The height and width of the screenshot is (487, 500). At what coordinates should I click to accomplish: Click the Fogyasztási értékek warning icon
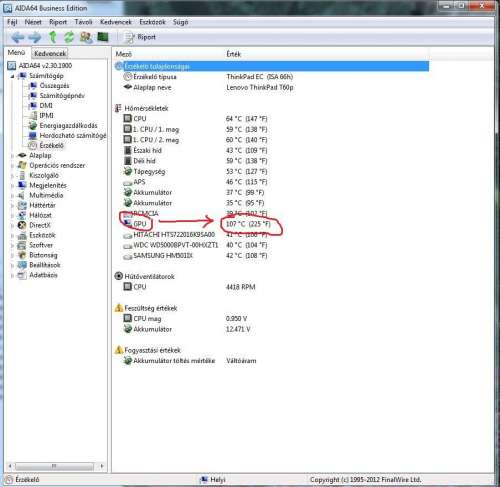(119, 350)
